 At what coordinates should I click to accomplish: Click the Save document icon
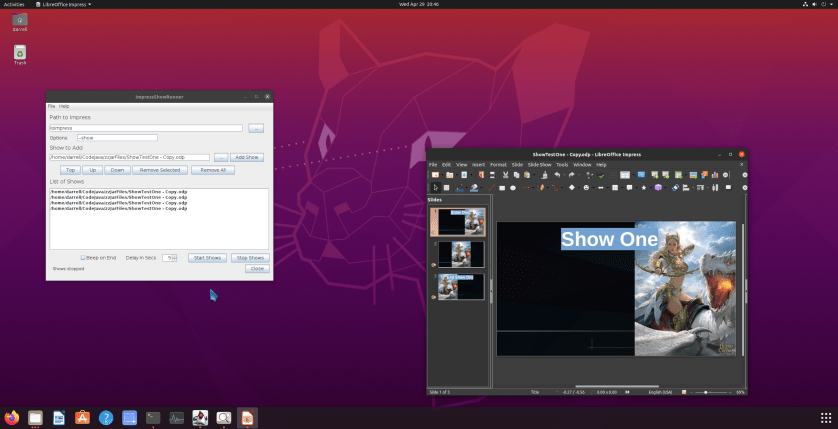click(464, 175)
